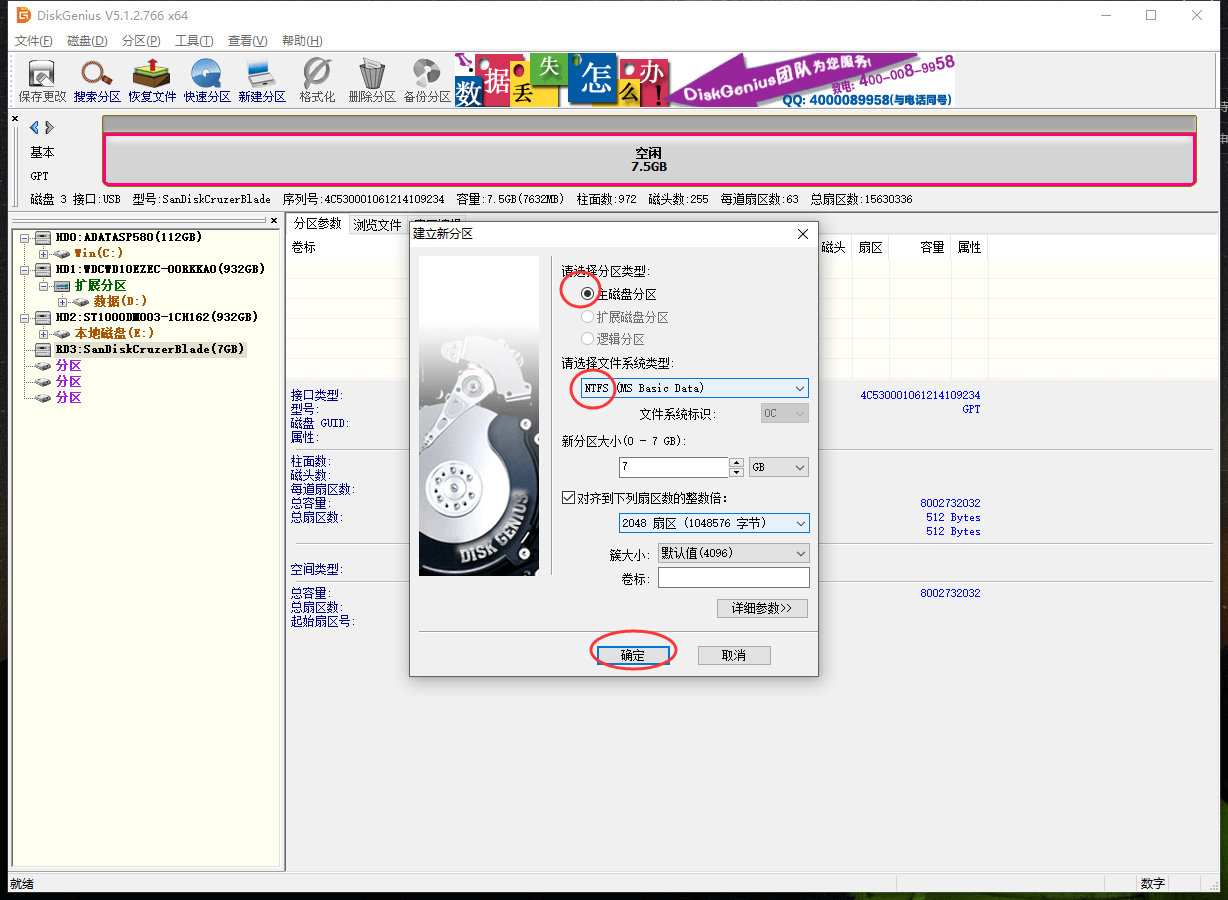Launch 快速分区 (Quick Partition) tool
The height and width of the screenshot is (900, 1228).
(205, 80)
